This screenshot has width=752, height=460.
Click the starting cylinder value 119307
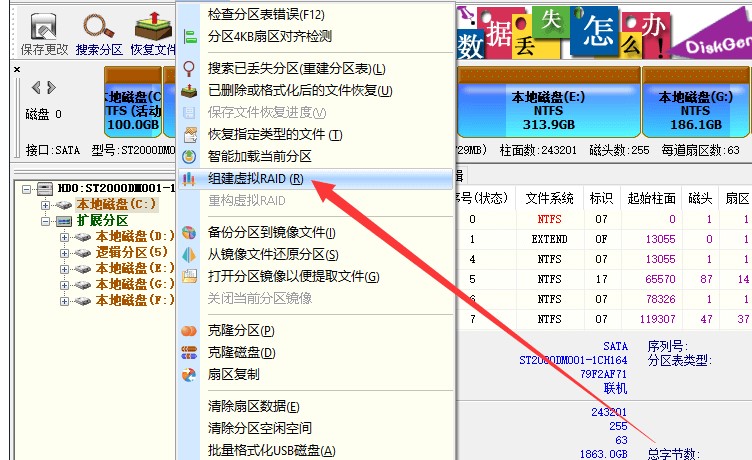[658, 319]
